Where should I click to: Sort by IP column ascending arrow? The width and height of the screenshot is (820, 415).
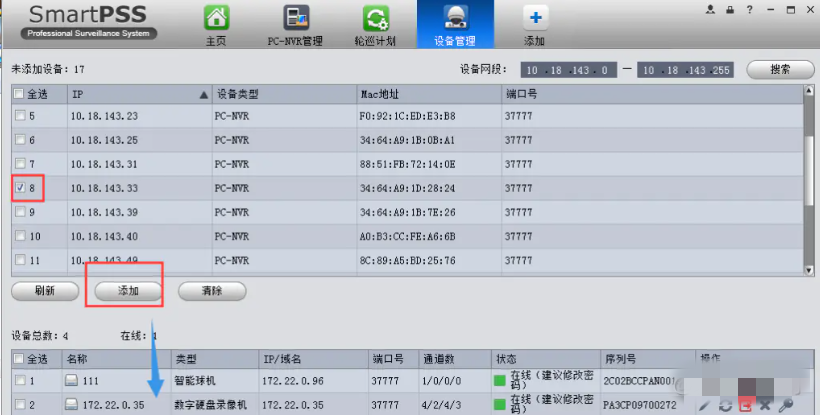203,95
